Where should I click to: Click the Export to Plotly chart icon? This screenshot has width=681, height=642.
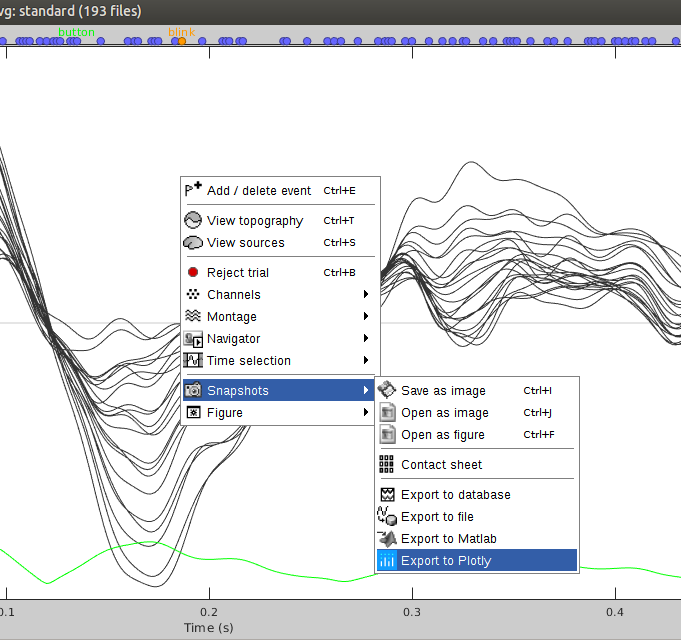[387, 561]
